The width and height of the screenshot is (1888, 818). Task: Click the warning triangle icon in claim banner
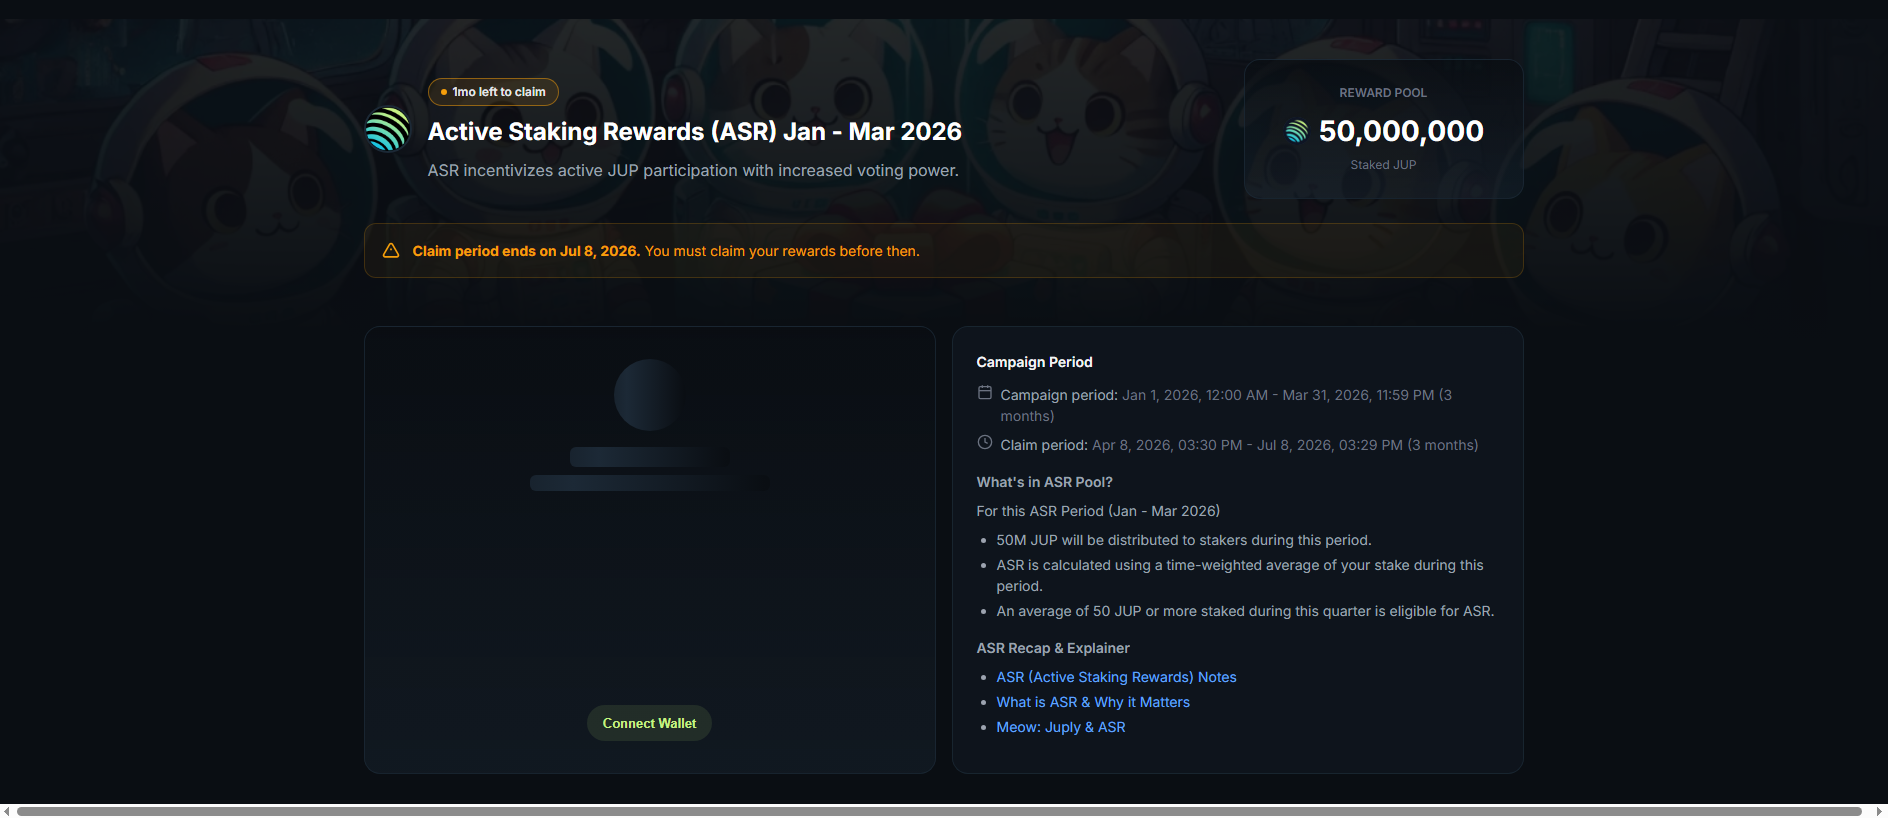pos(391,251)
